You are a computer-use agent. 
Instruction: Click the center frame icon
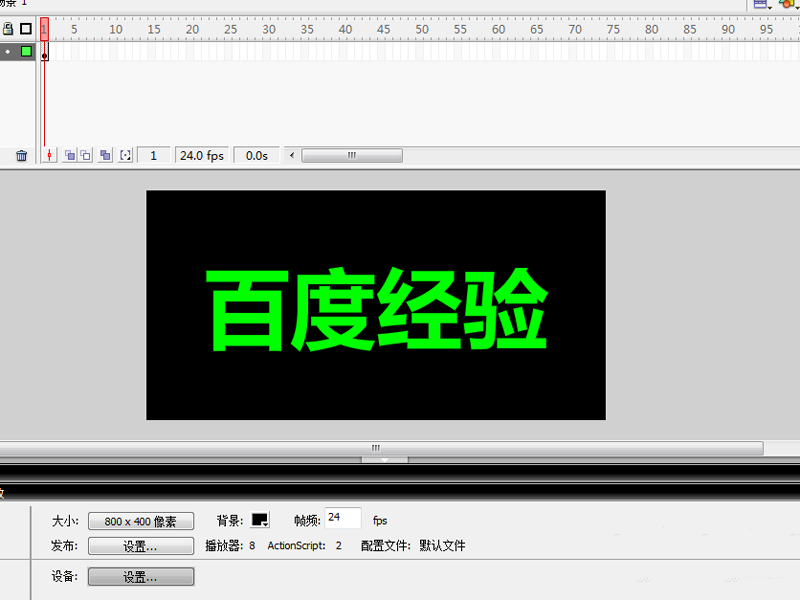tap(49, 156)
